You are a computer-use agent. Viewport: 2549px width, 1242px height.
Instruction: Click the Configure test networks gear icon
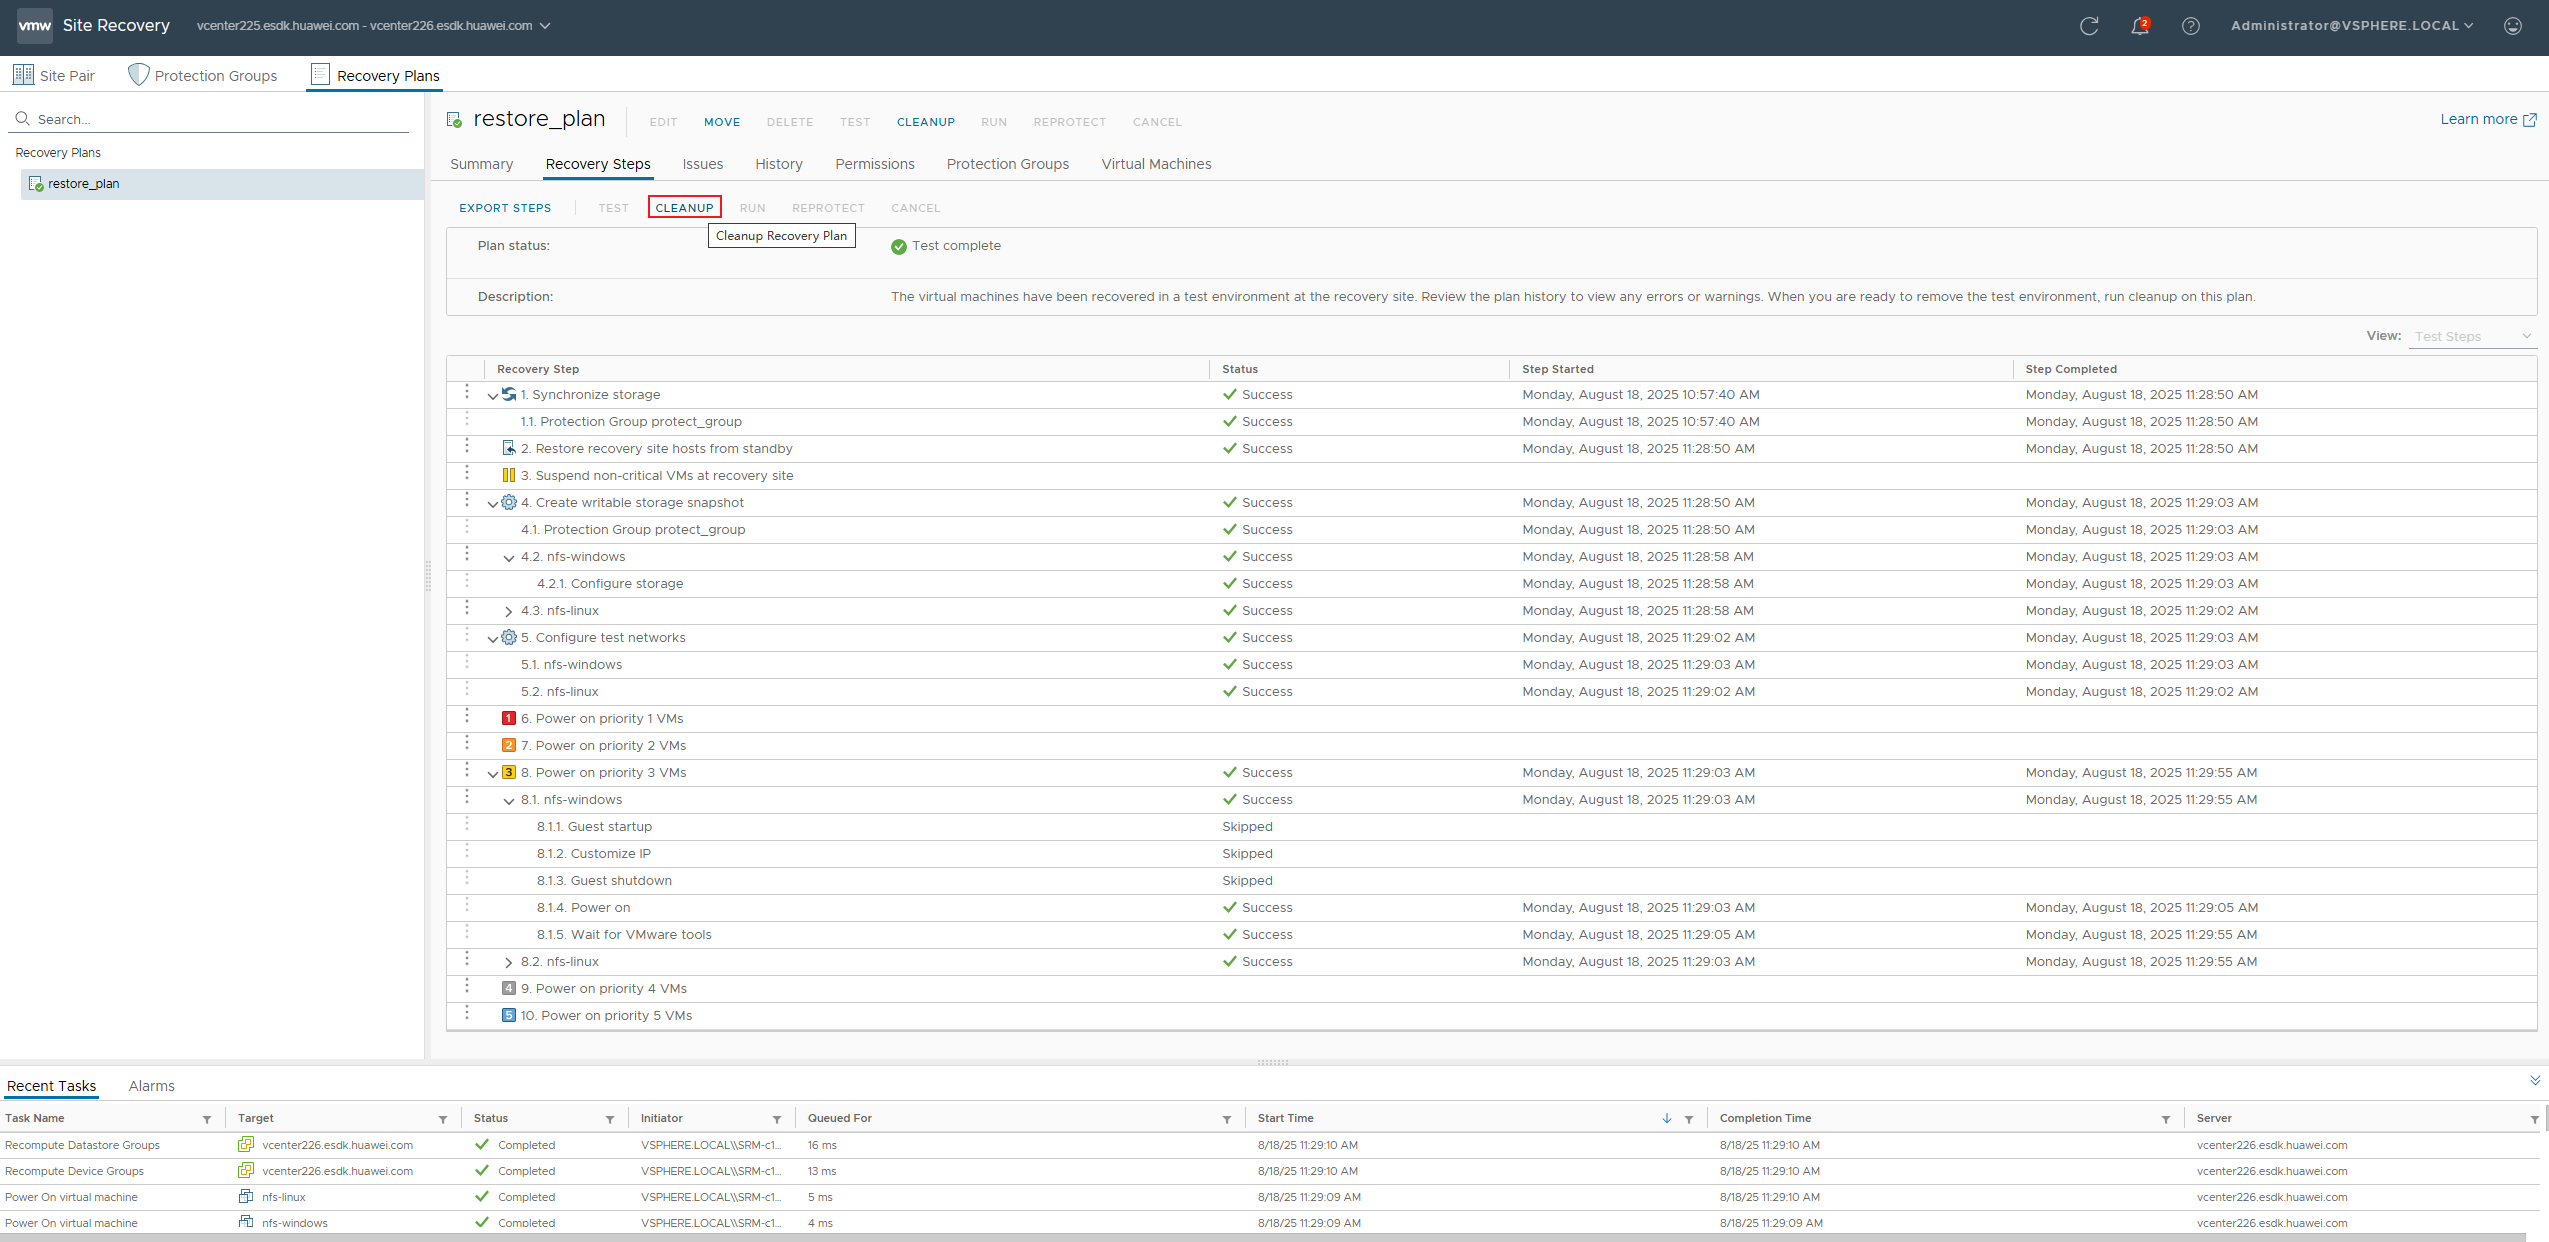point(509,637)
